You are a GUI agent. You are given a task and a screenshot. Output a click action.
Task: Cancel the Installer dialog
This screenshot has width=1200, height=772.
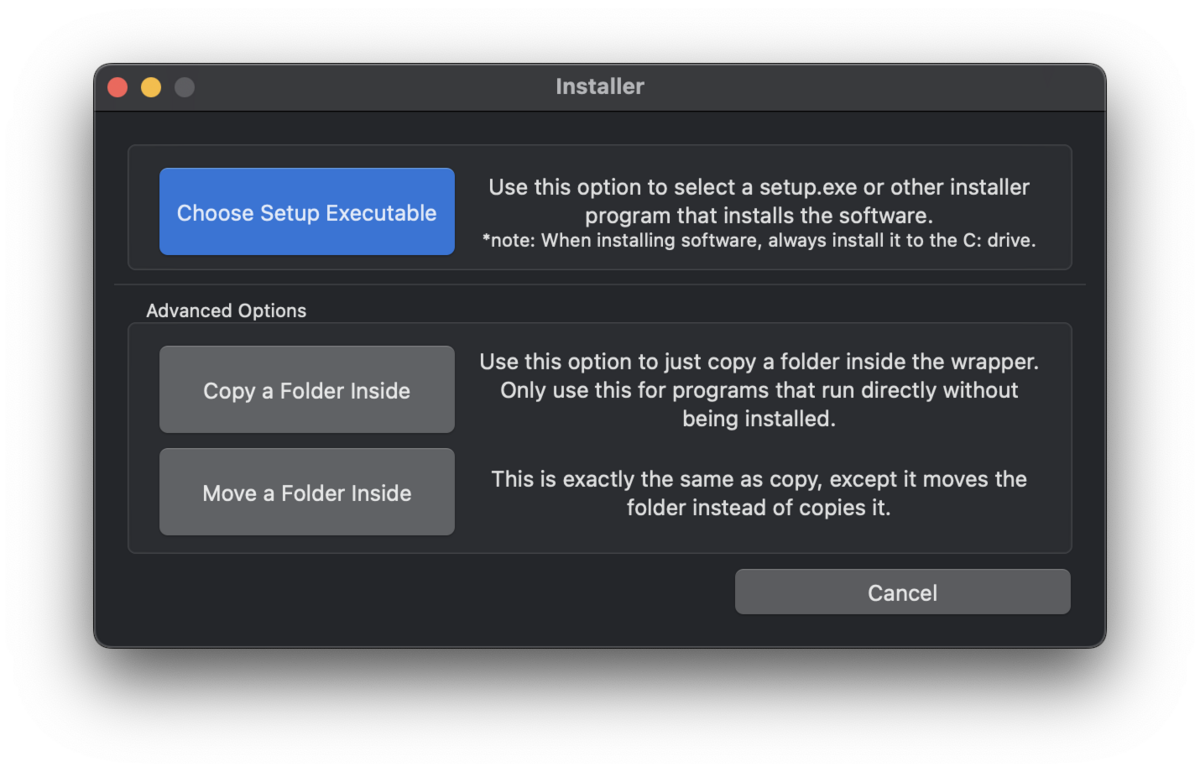point(902,592)
